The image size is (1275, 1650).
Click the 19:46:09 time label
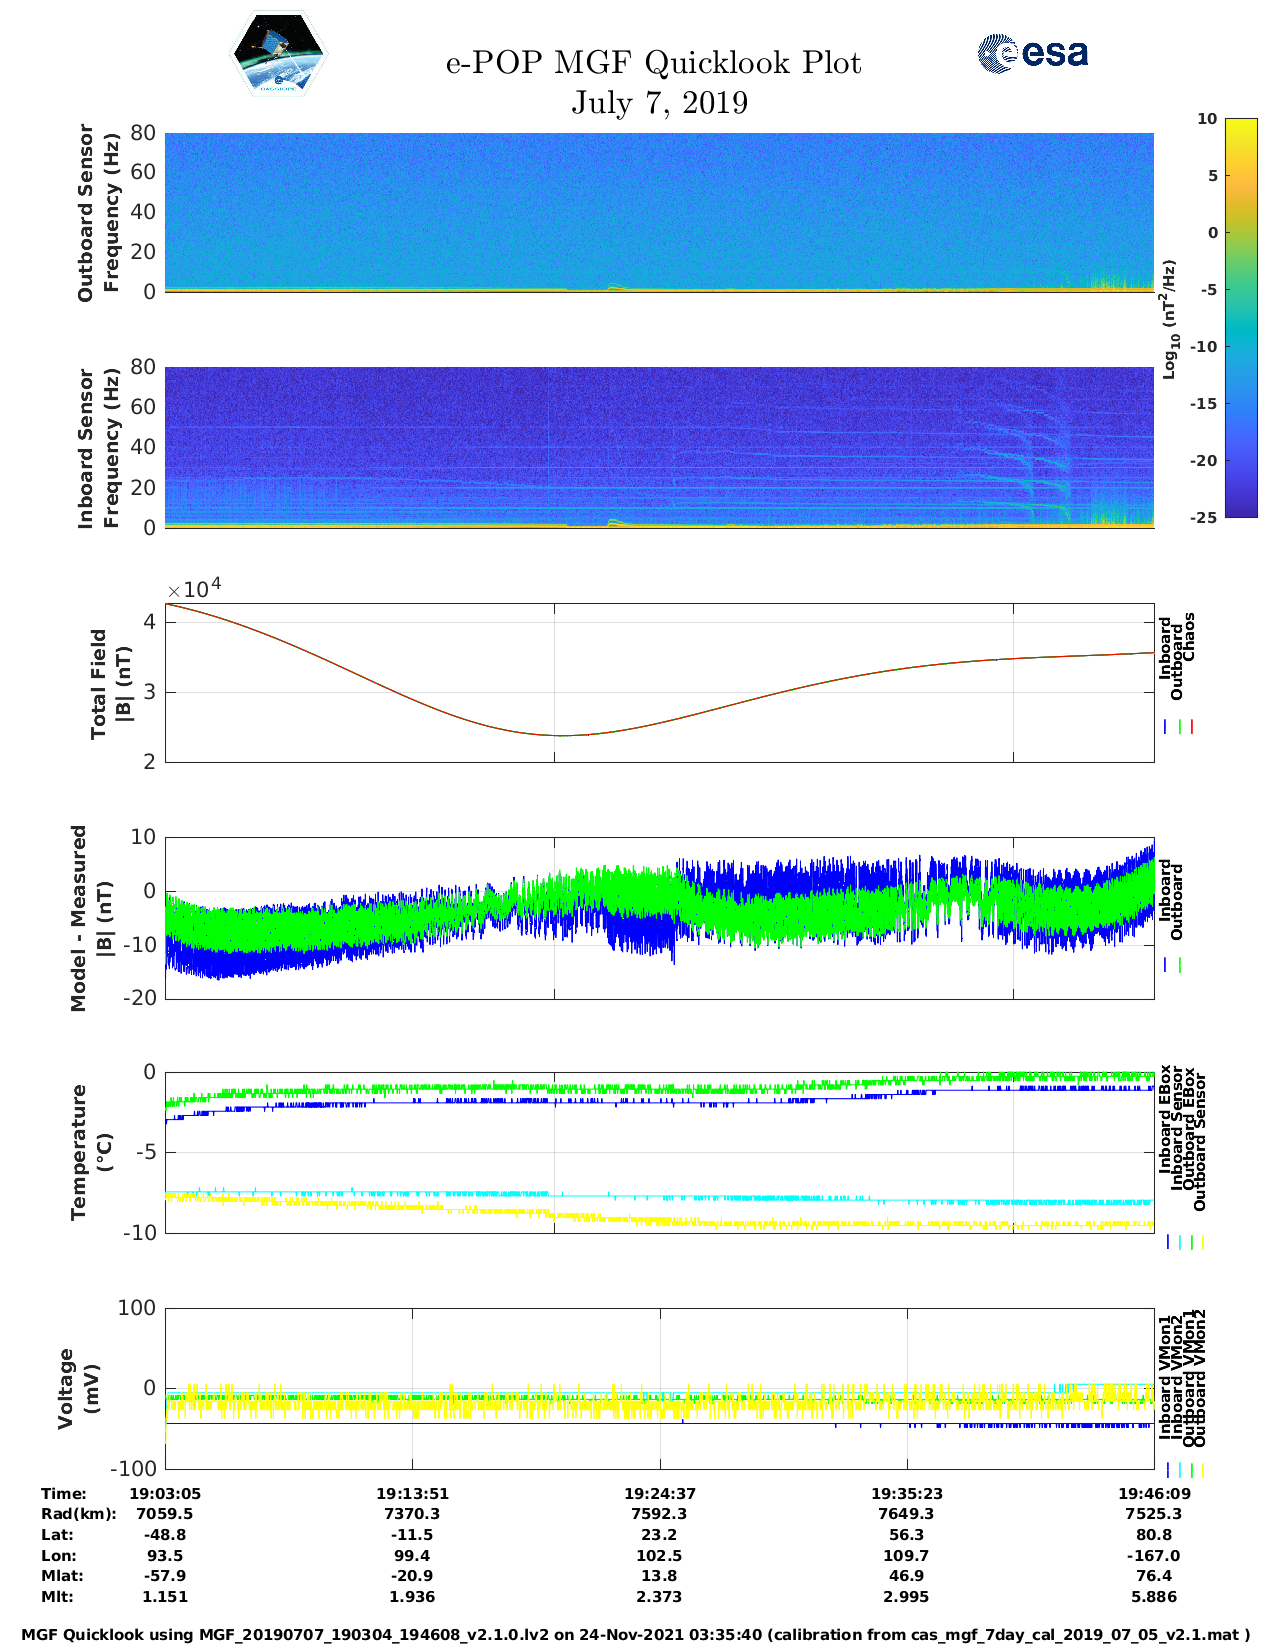1153,1493
